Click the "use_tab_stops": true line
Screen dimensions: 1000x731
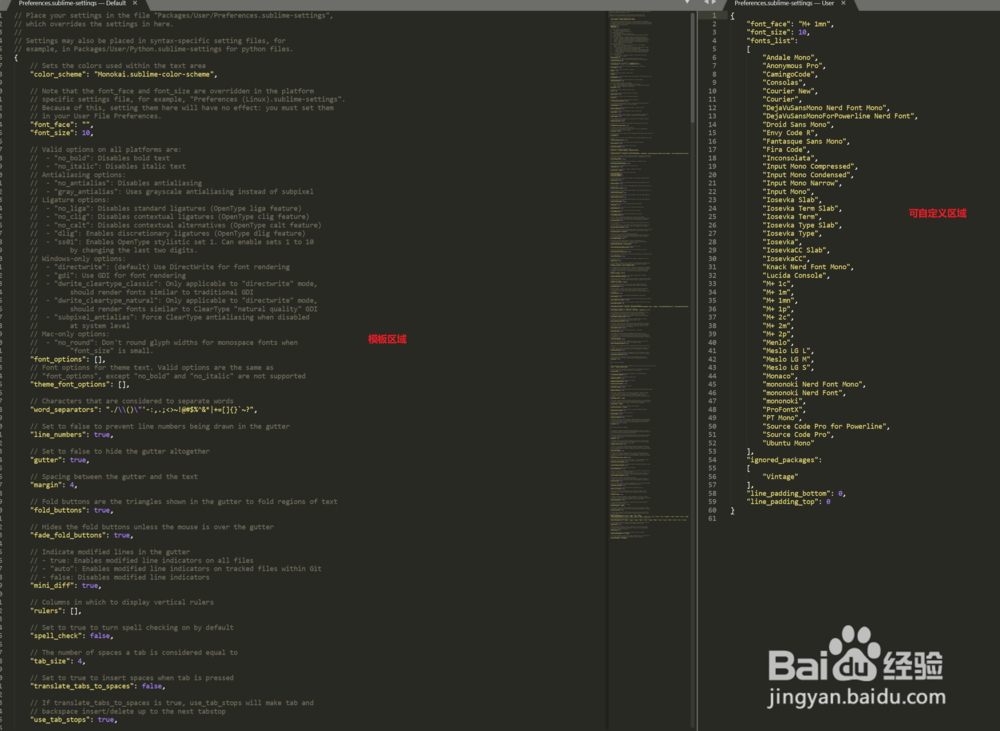pyautogui.click(x=73, y=720)
